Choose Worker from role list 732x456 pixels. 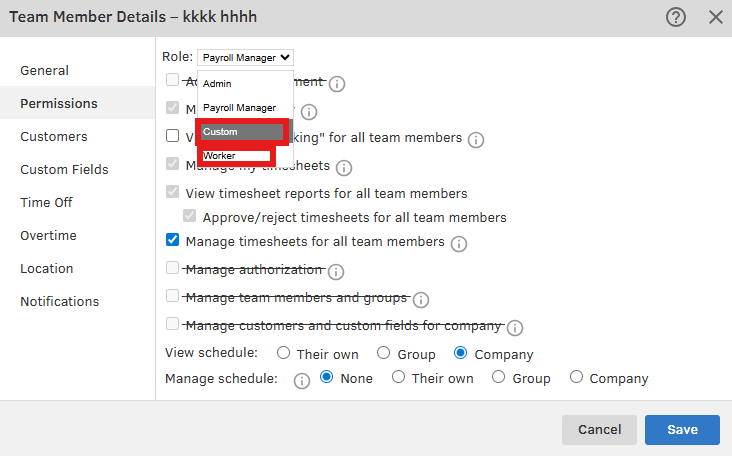click(x=236, y=156)
